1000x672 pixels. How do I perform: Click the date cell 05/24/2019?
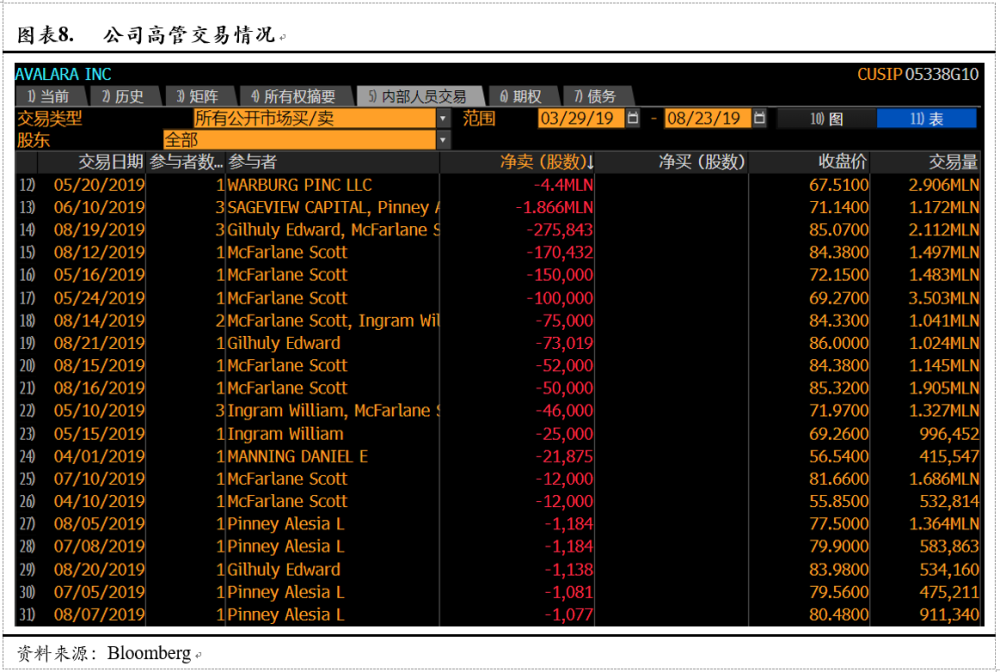click(x=99, y=298)
